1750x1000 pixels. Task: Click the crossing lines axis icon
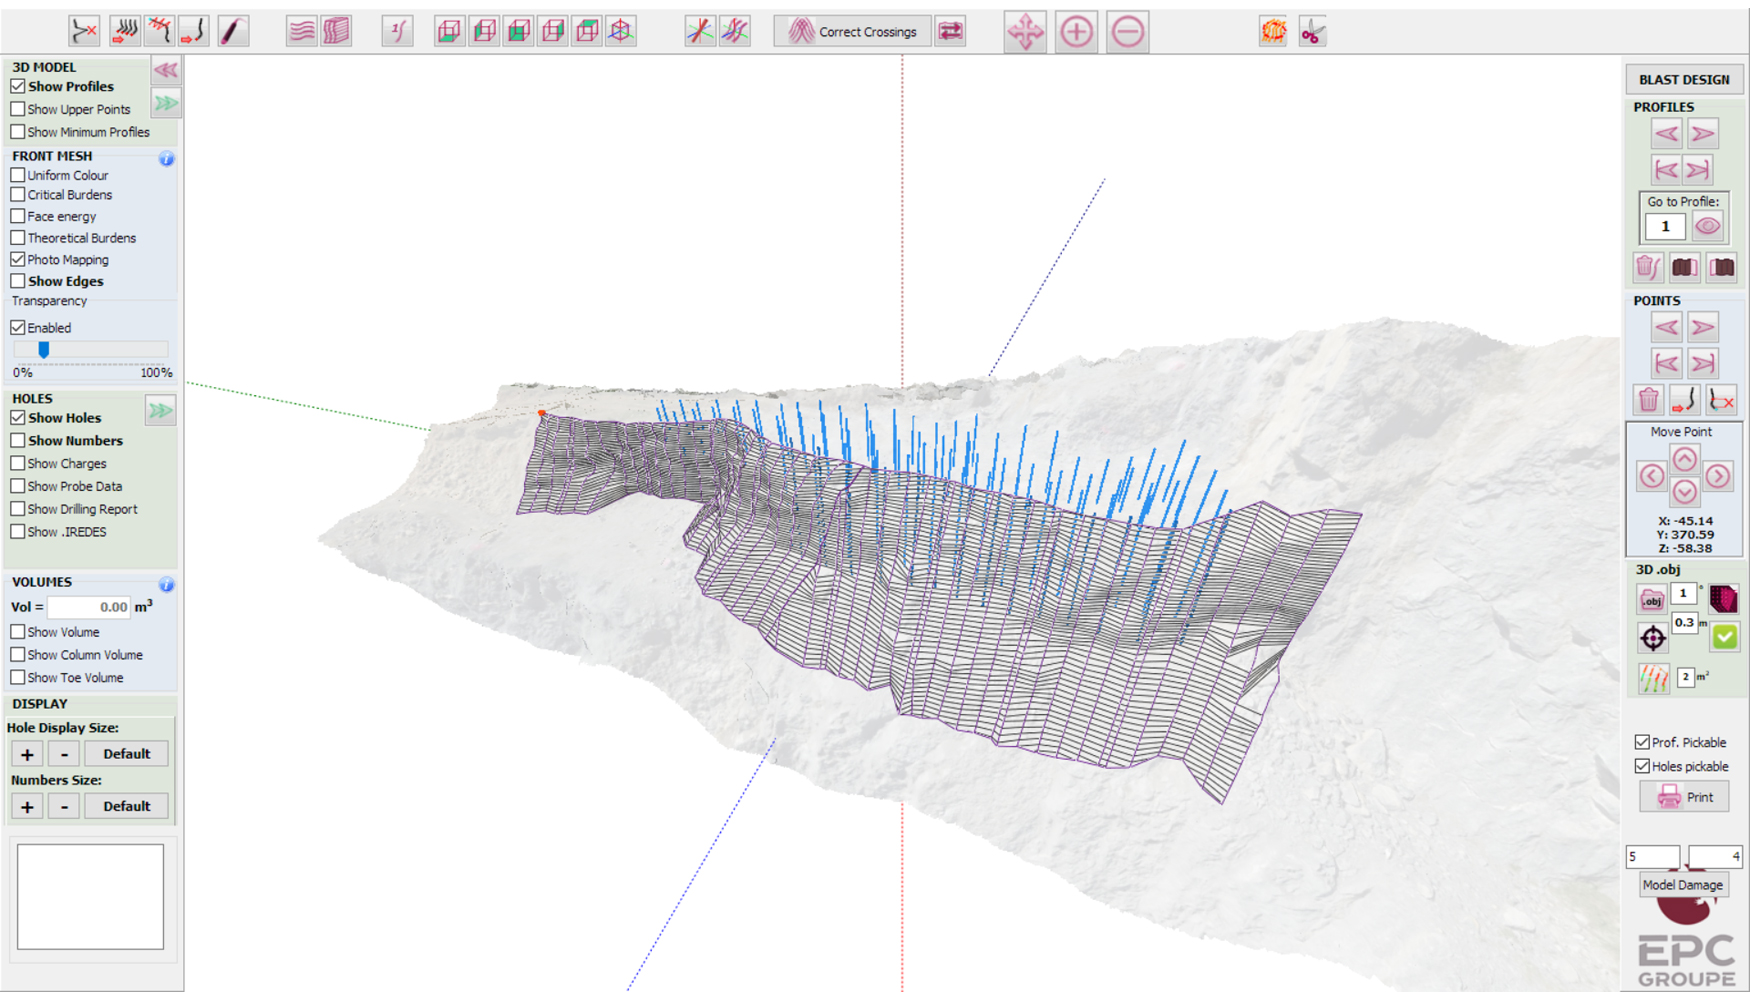pos(700,31)
